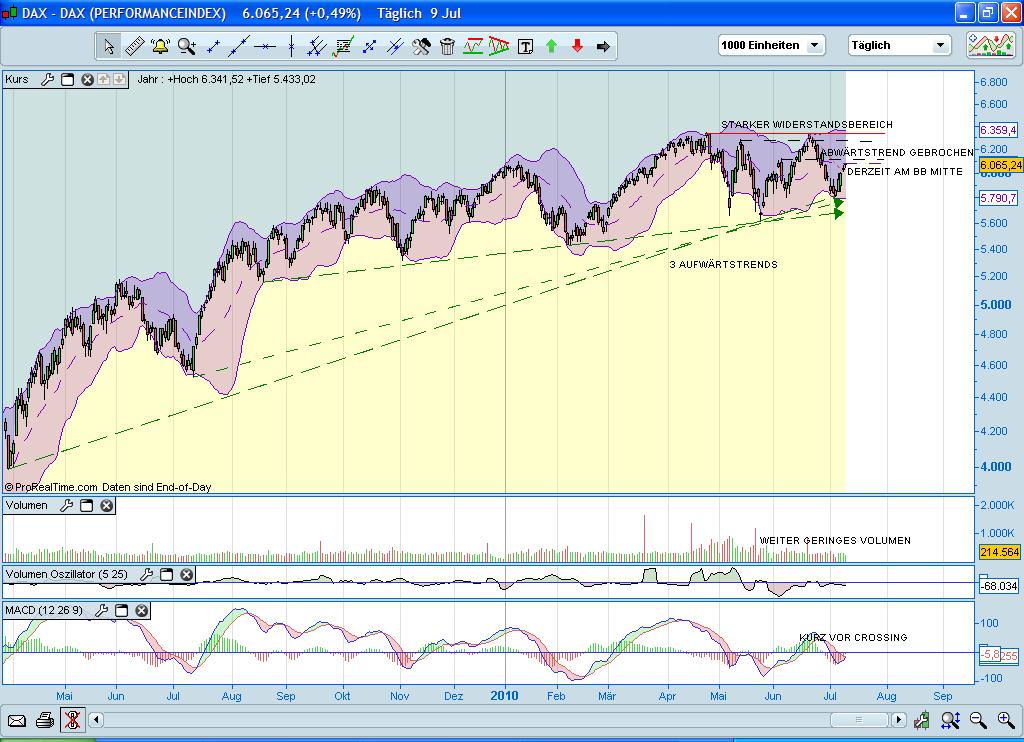Select the arrow cursor tool
Viewport: 1024px width, 742px height.
(109, 46)
